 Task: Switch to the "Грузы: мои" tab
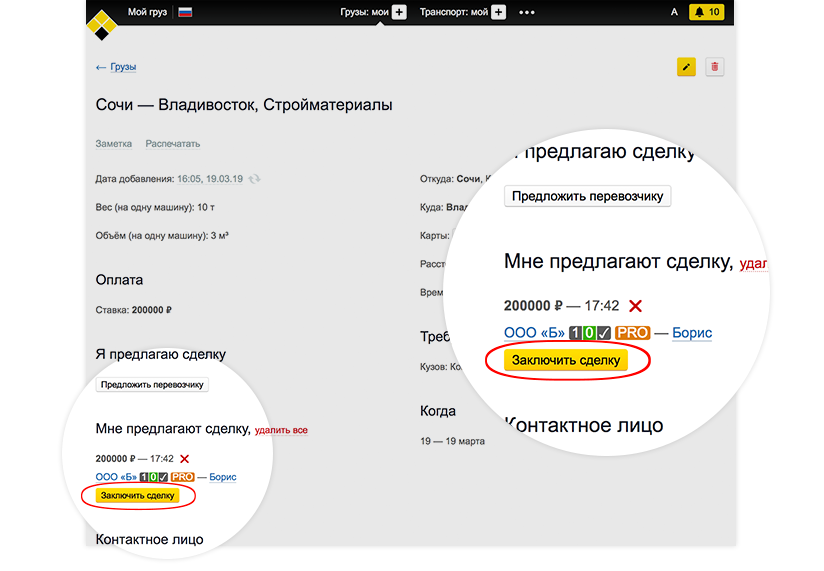tap(365, 12)
